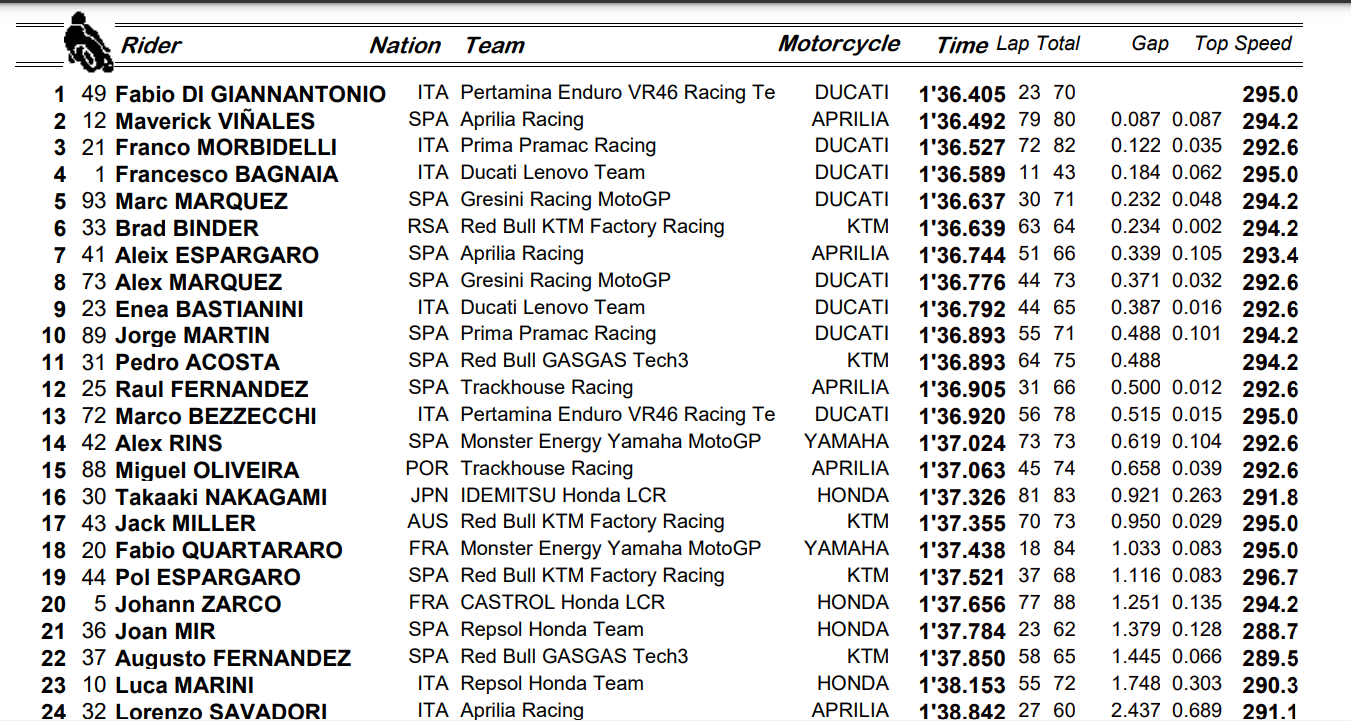Click the Team column header
Viewport: 1351px width, 721px height.
pyautogui.click(x=494, y=45)
